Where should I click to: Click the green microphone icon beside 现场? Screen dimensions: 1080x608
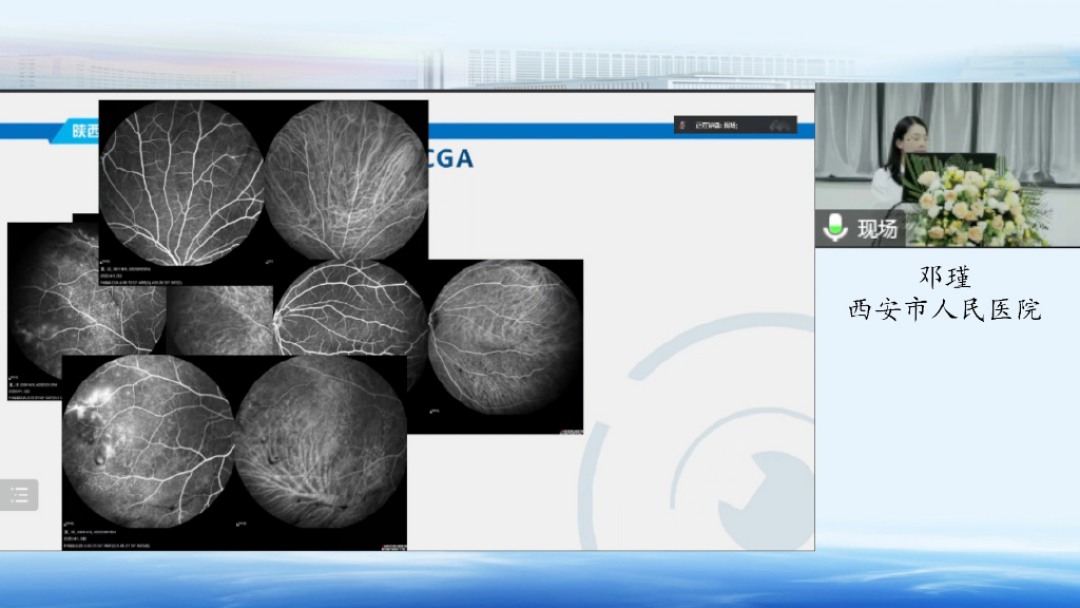pos(834,229)
